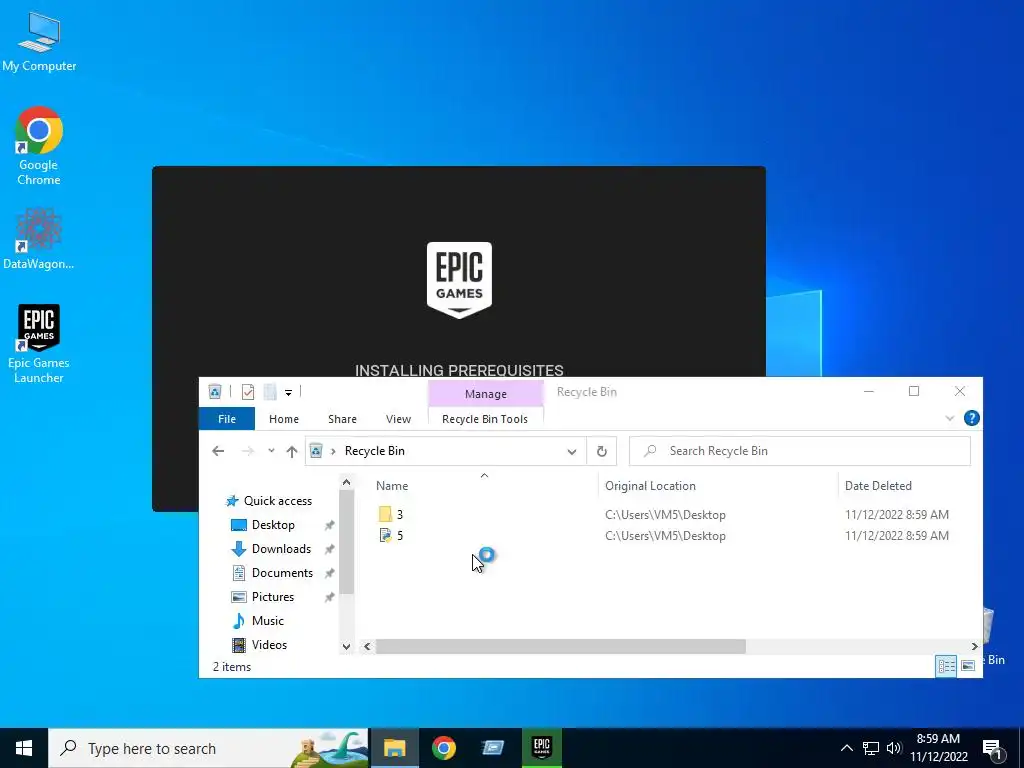Go forward with the forward arrow
Screen dimensions: 1024x768
coord(248,451)
